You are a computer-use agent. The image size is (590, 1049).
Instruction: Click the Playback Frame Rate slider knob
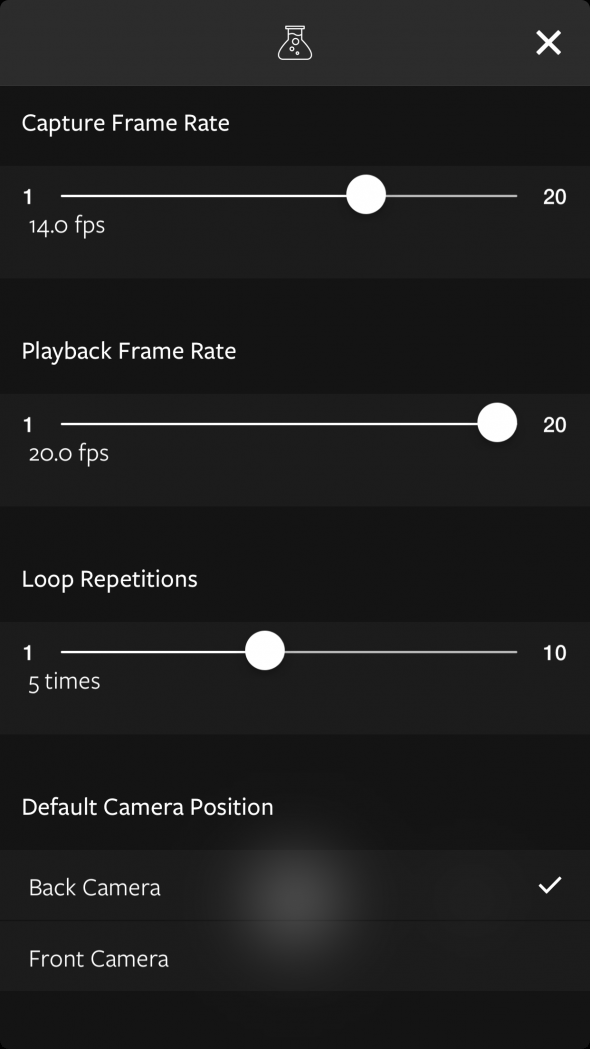[497, 422]
